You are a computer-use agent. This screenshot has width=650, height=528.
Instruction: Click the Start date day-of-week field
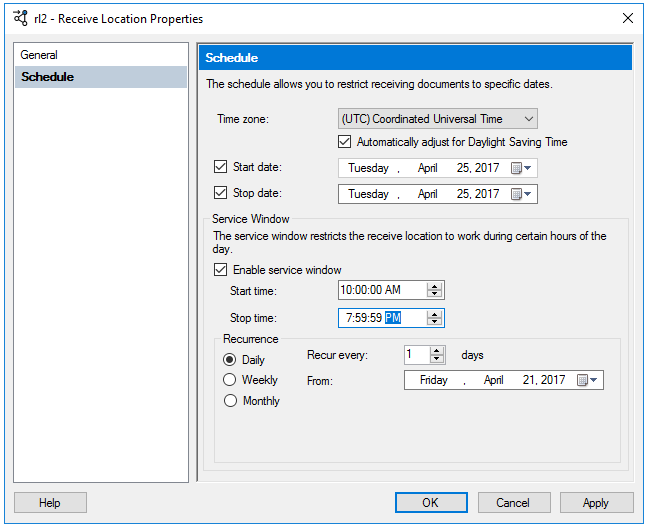(369, 168)
